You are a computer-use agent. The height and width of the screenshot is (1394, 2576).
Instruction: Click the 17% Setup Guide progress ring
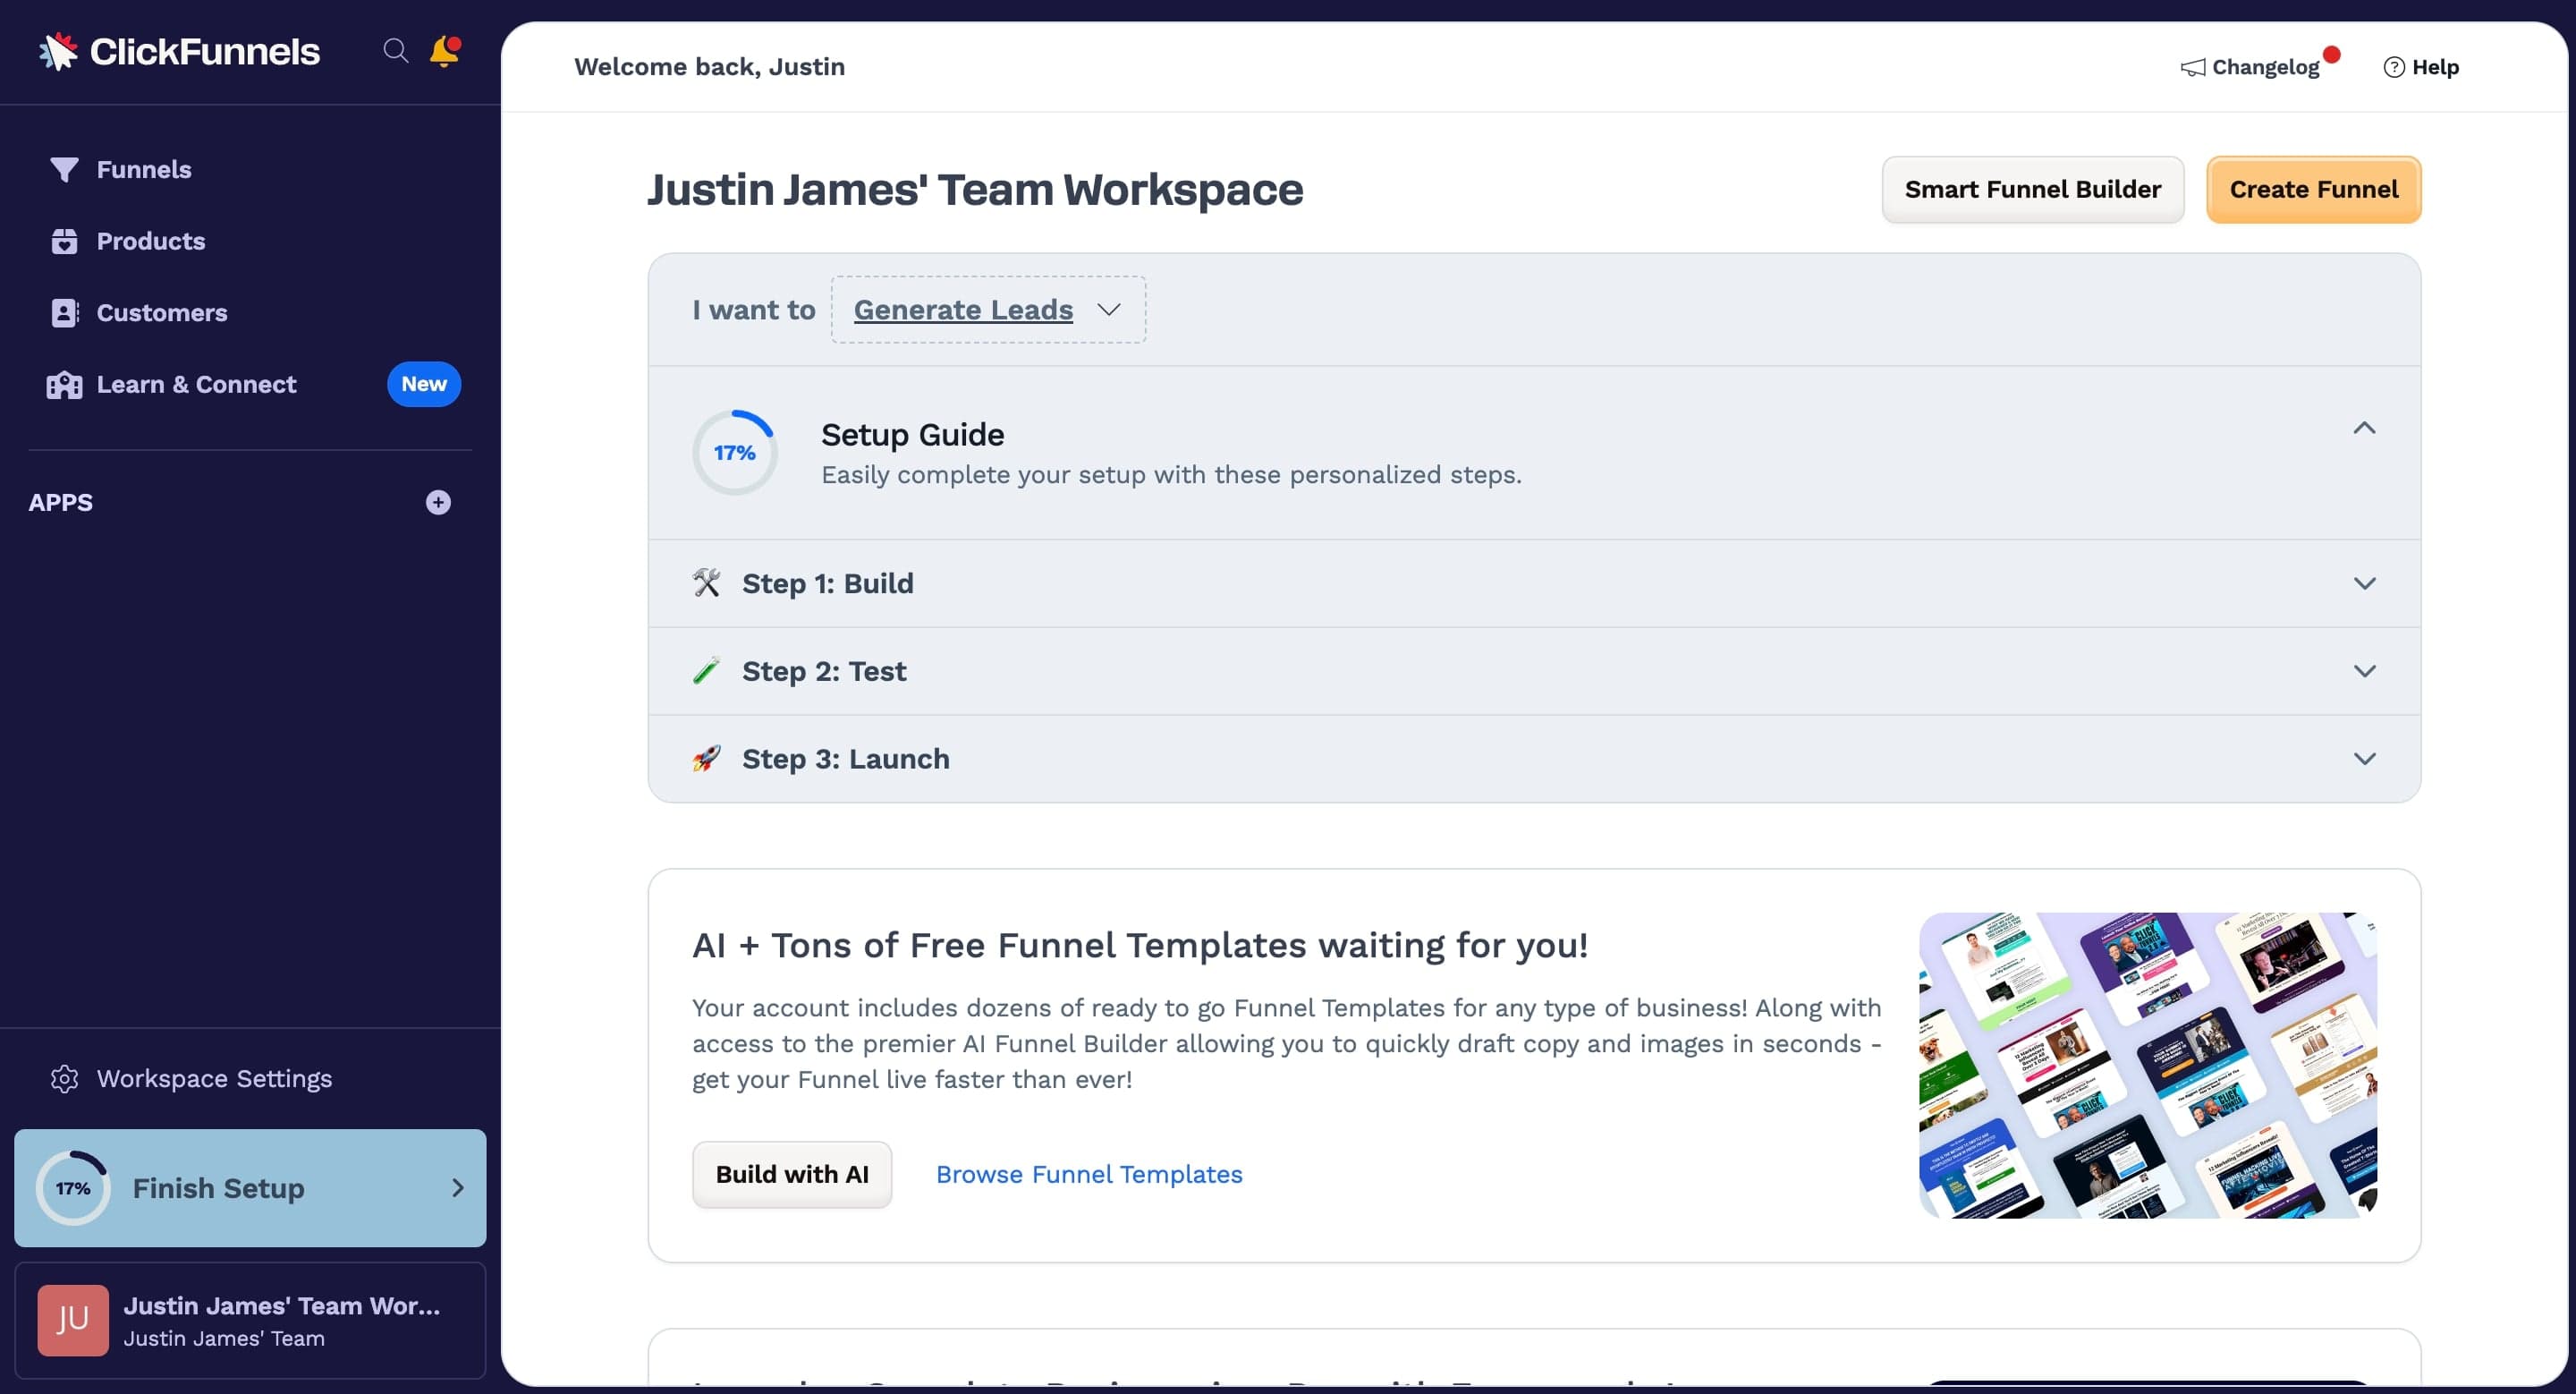[735, 453]
